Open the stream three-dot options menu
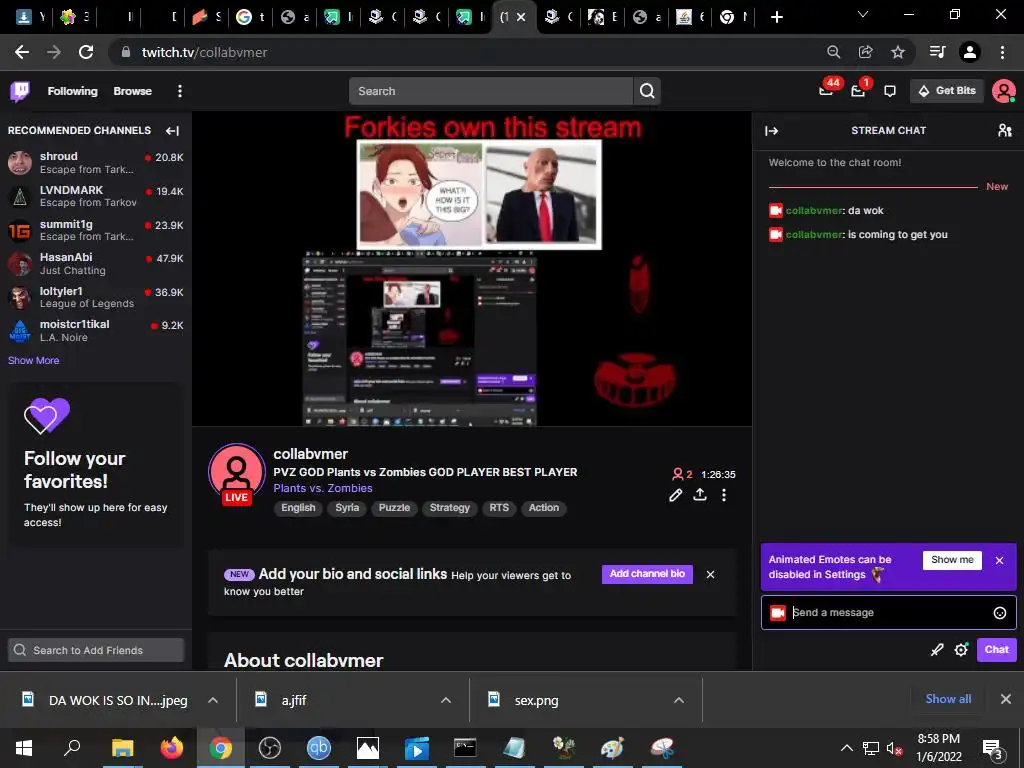The width and height of the screenshot is (1024, 768). 724,495
